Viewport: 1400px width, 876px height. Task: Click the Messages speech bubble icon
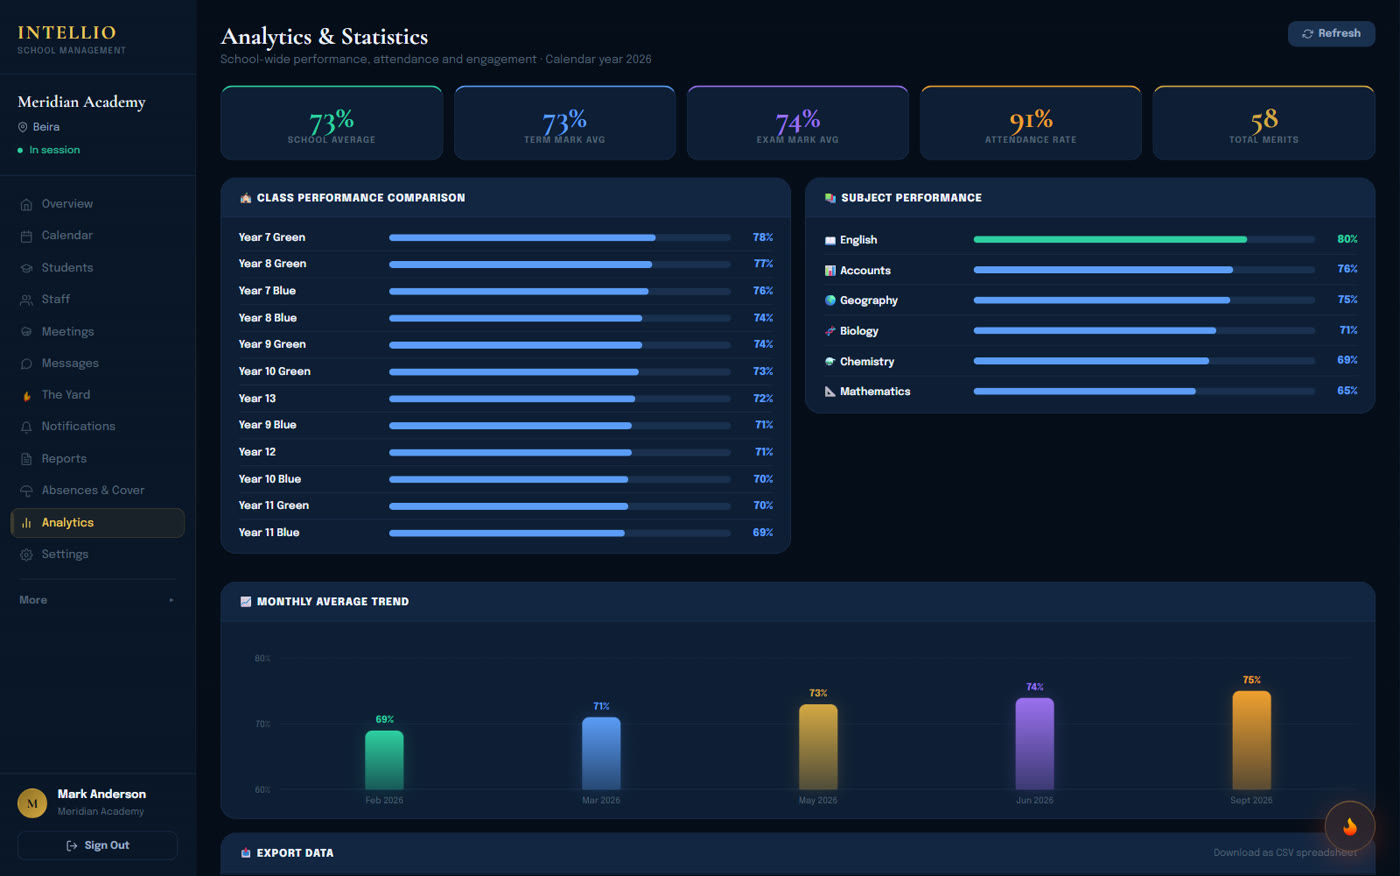(26, 364)
